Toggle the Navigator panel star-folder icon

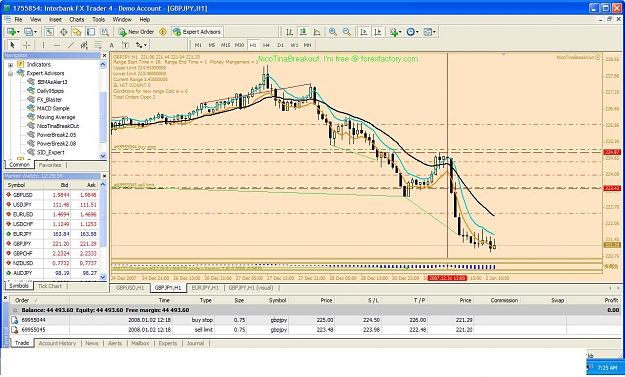coord(77,32)
